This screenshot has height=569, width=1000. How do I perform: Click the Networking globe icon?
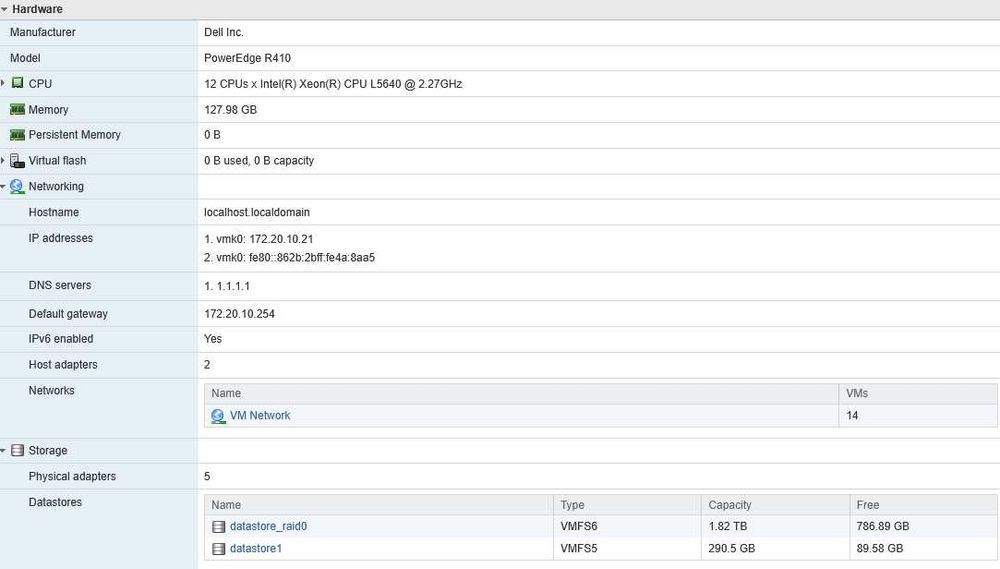(x=17, y=186)
